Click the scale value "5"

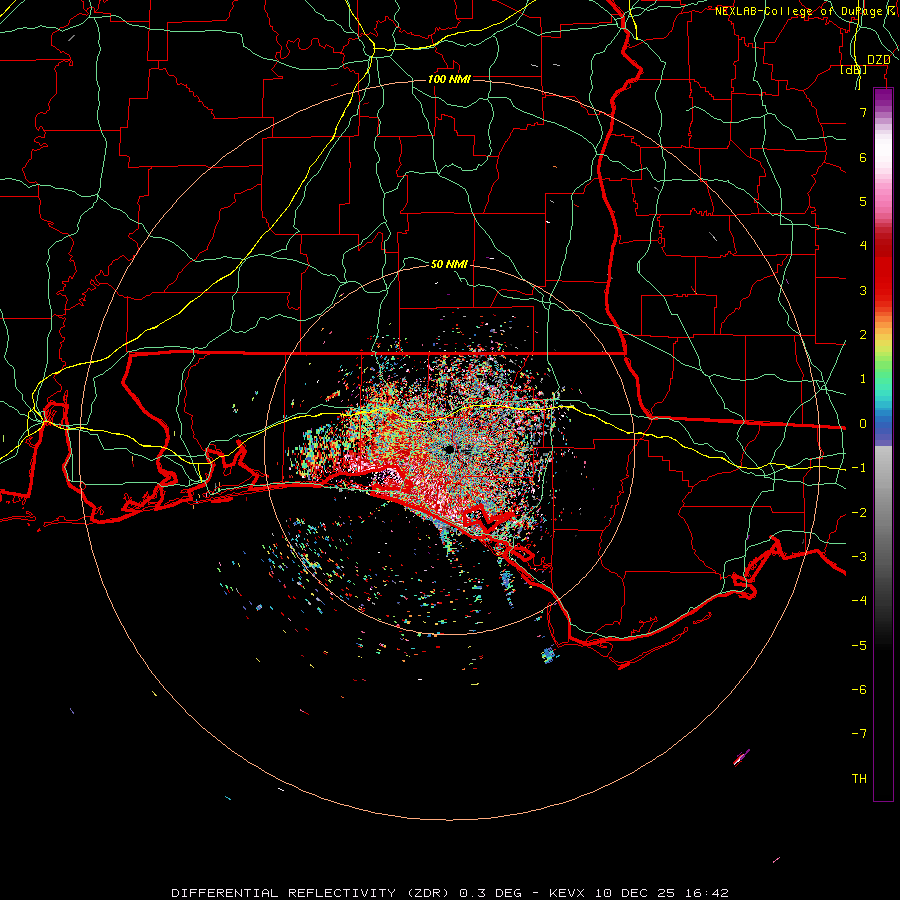(863, 201)
